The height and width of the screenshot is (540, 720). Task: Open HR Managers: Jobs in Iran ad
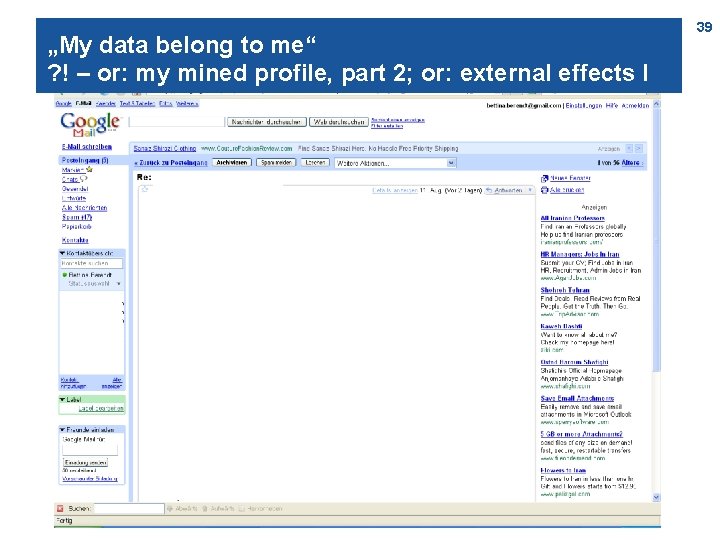point(580,254)
